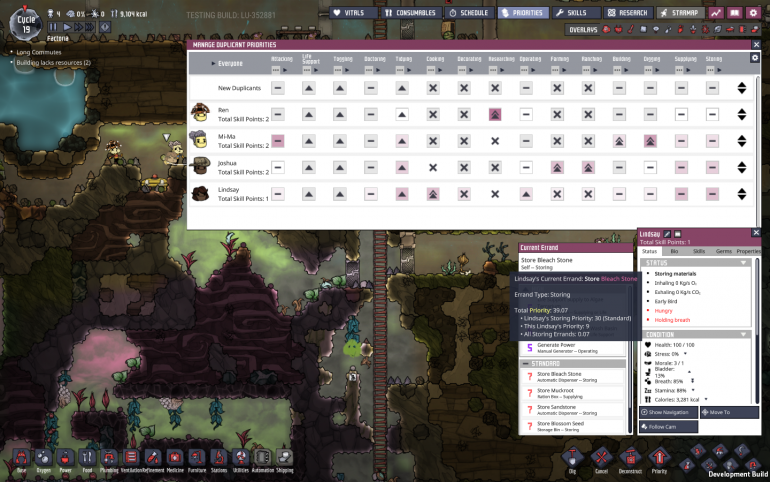Open the Vitals screen
The height and width of the screenshot is (482, 770).
pyautogui.click(x=354, y=13)
